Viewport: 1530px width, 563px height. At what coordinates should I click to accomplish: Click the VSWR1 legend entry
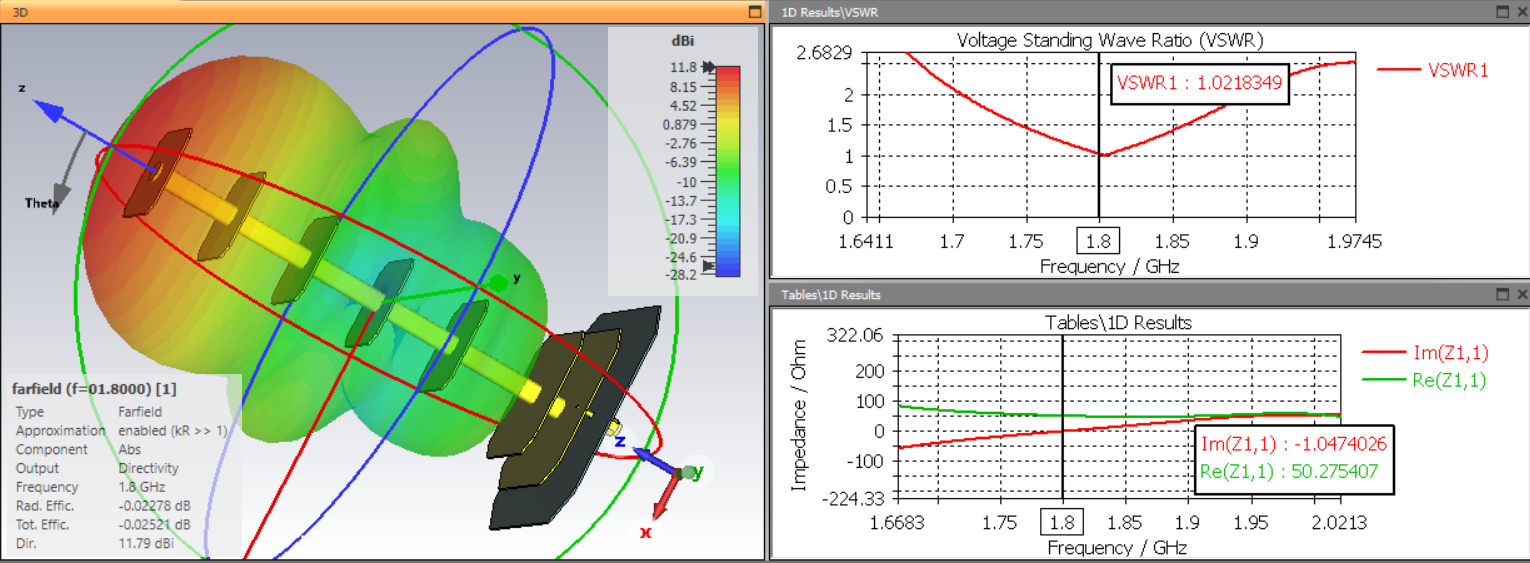pos(1433,70)
